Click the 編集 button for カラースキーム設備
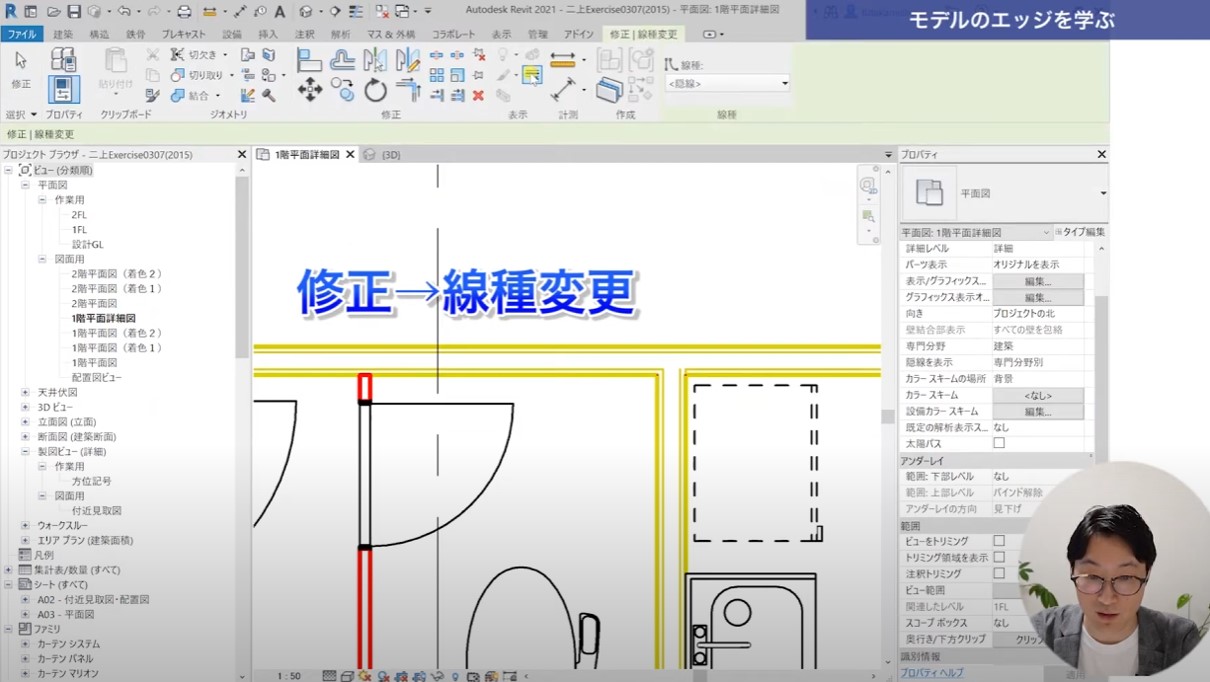This screenshot has width=1210, height=682. point(1037,411)
